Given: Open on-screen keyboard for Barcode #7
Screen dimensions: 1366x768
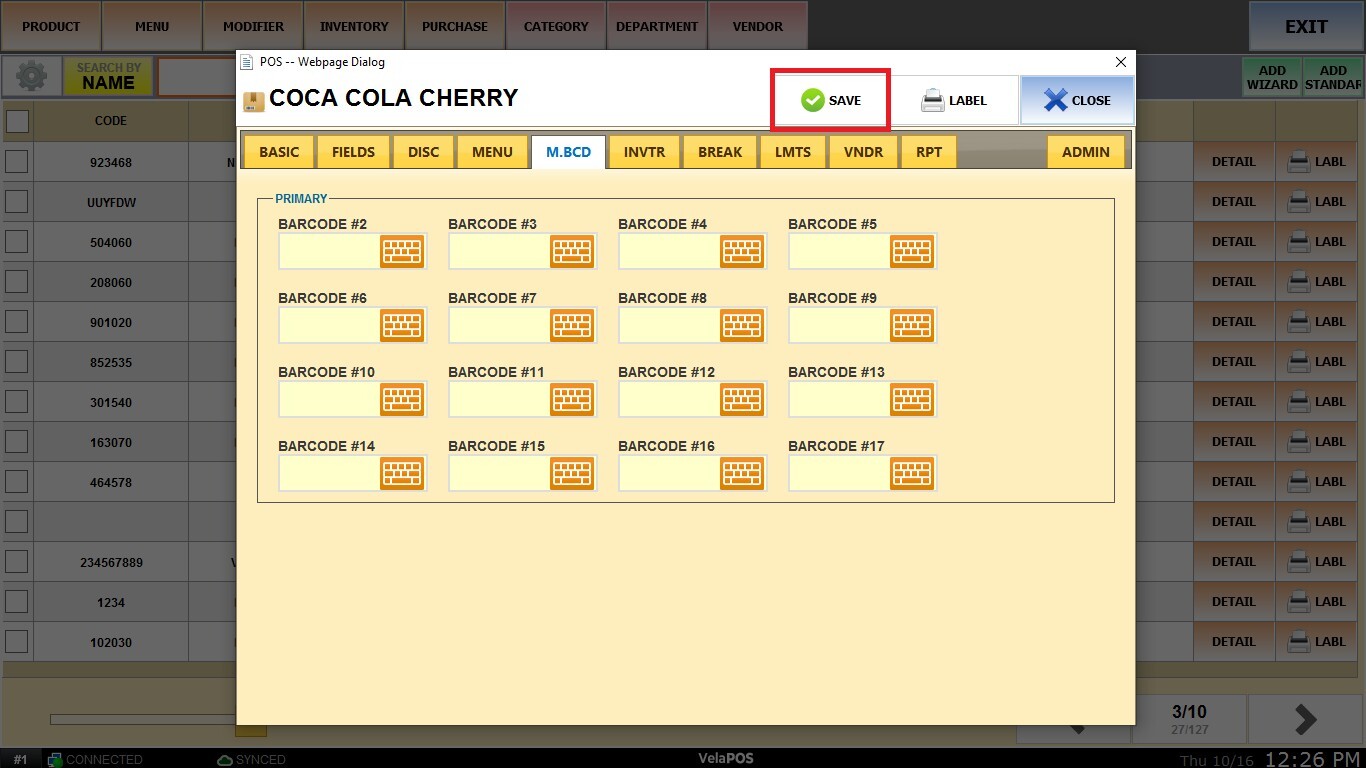Looking at the screenshot, I should click(x=572, y=325).
